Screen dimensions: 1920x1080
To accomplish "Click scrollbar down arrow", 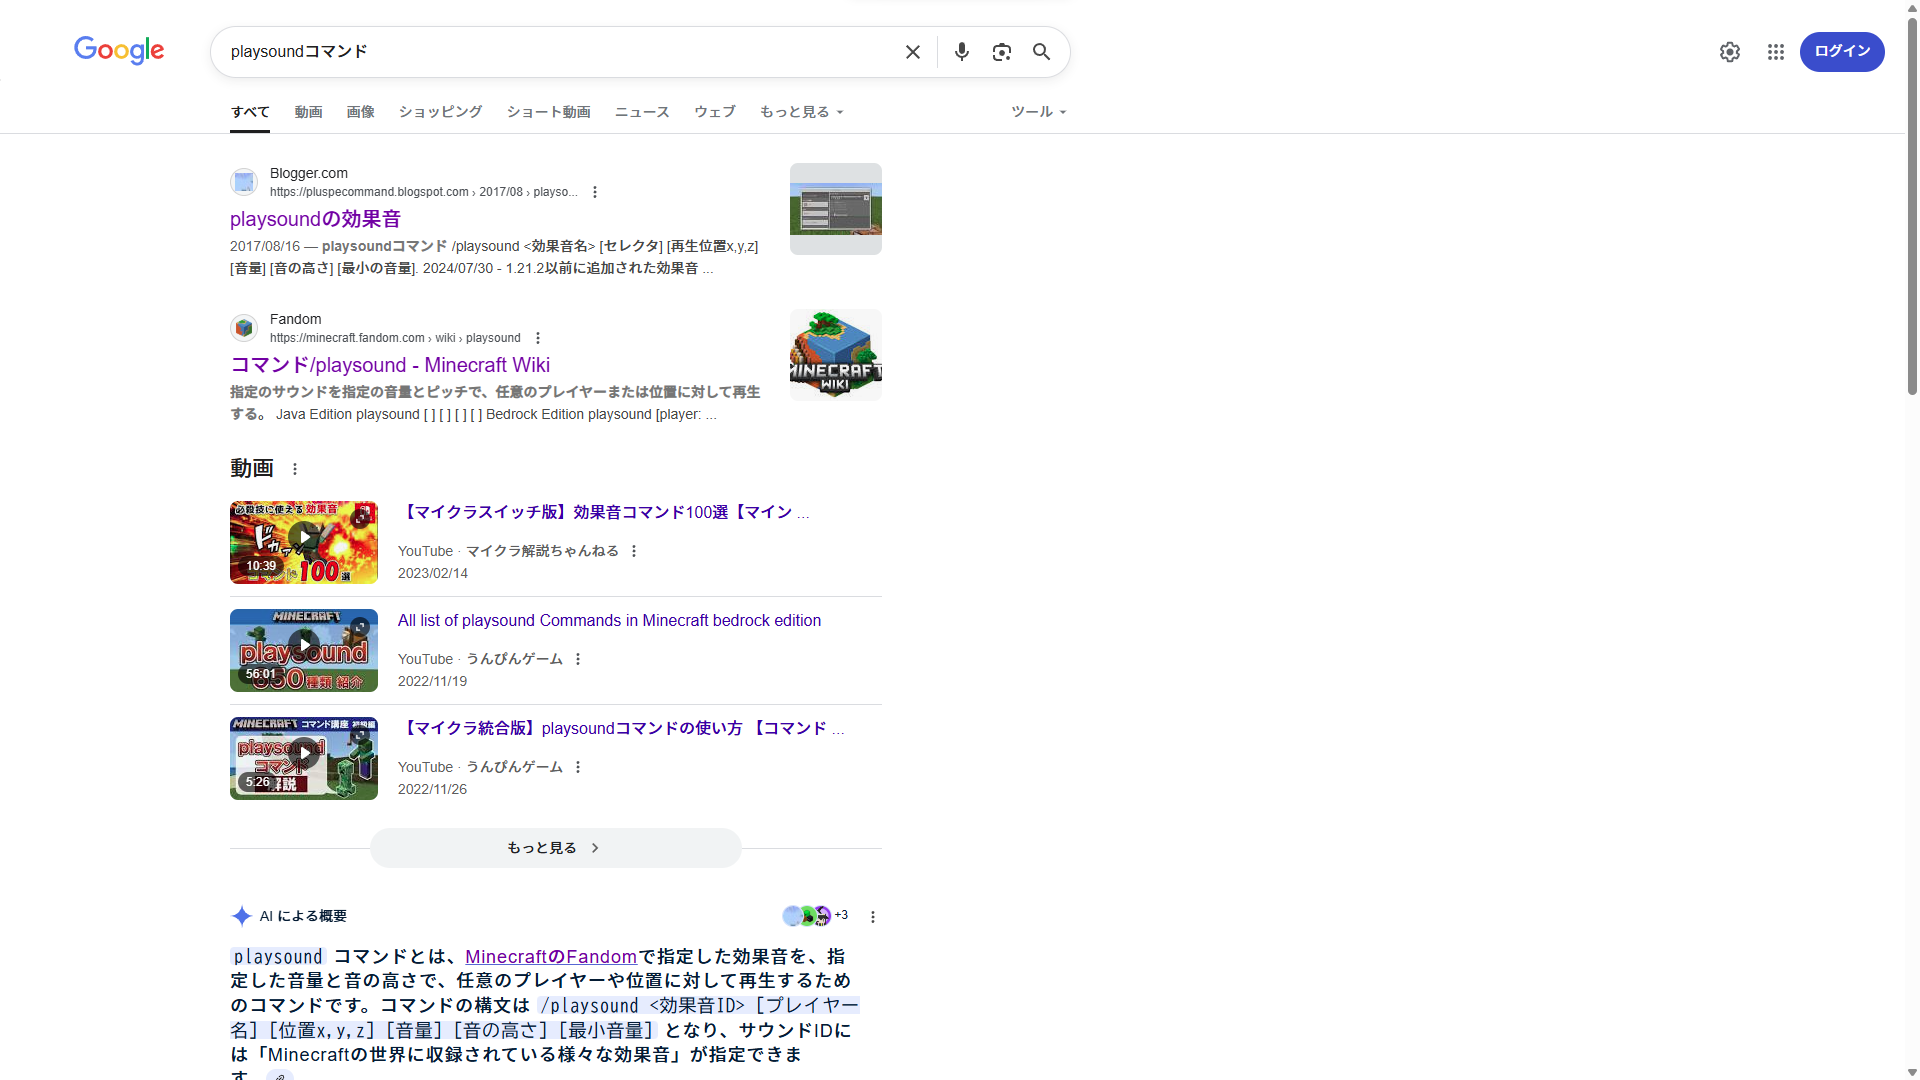I will point(1912,1072).
